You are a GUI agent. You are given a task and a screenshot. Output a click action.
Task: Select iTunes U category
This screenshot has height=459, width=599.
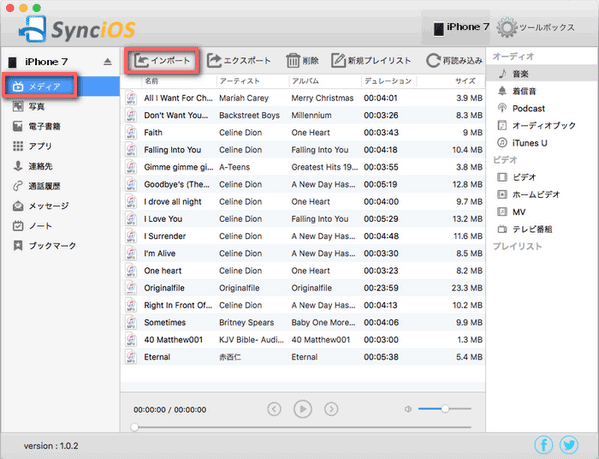(522, 143)
